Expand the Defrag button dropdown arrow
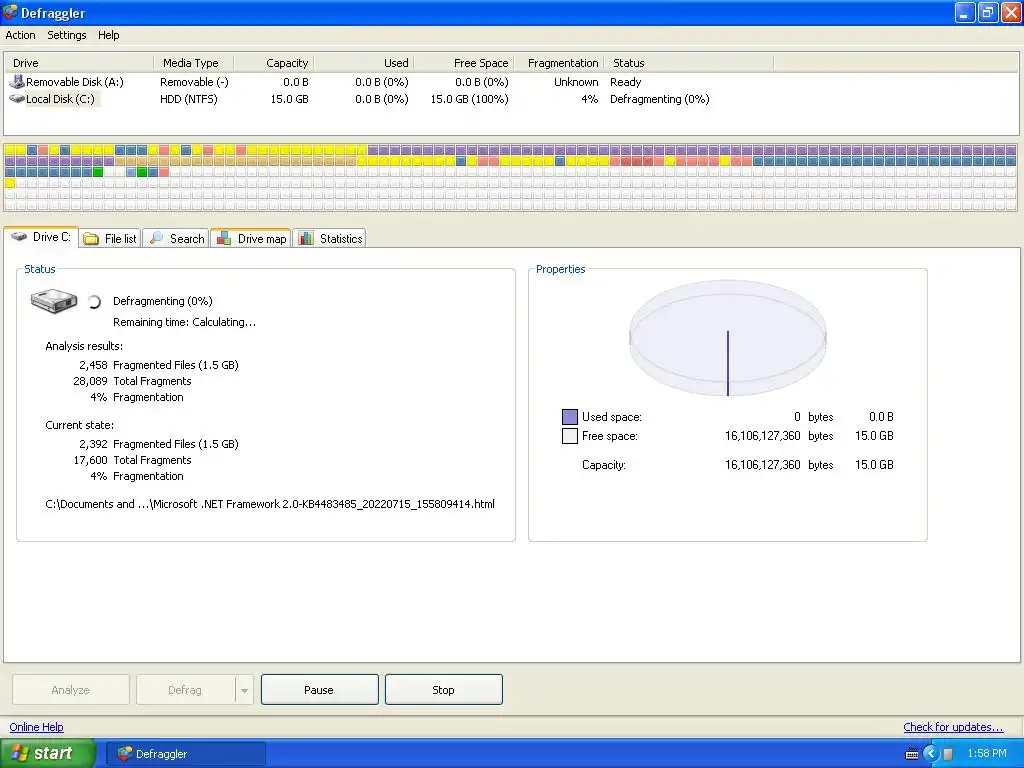This screenshot has height=768, width=1024. (x=244, y=690)
